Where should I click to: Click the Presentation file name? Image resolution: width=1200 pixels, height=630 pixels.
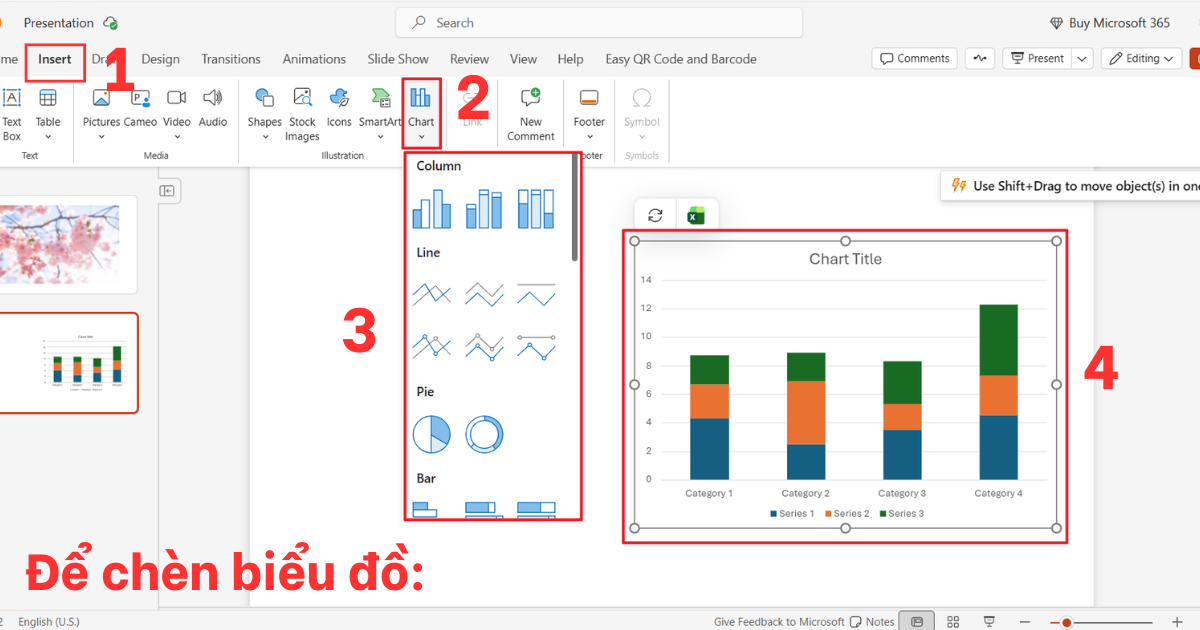[x=59, y=23]
